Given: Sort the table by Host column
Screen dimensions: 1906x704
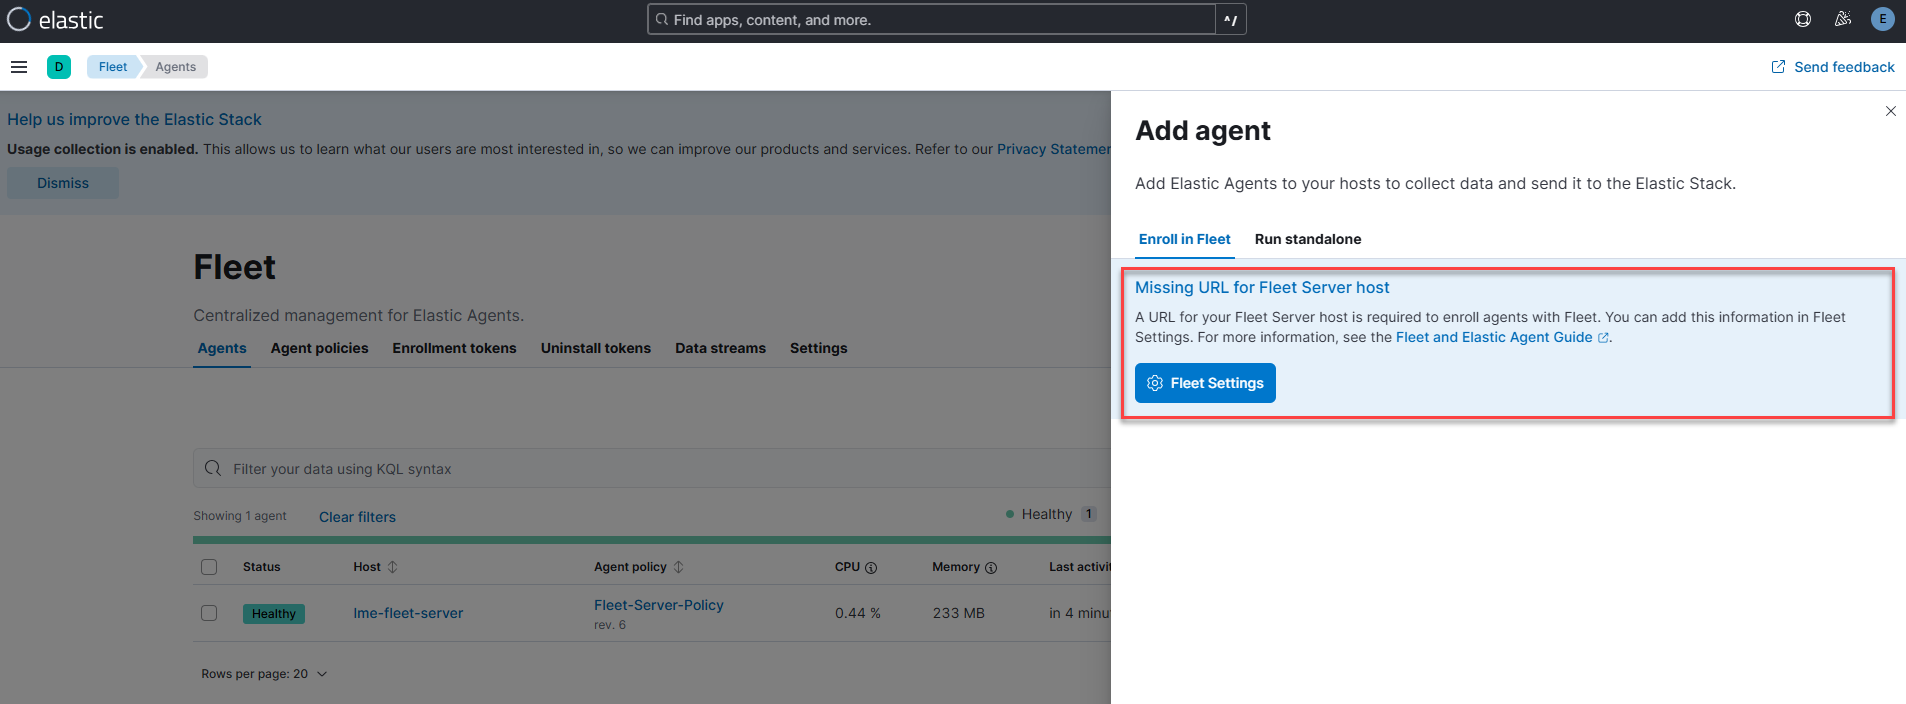Looking at the screenshot, I should click(x=375, y=567).
